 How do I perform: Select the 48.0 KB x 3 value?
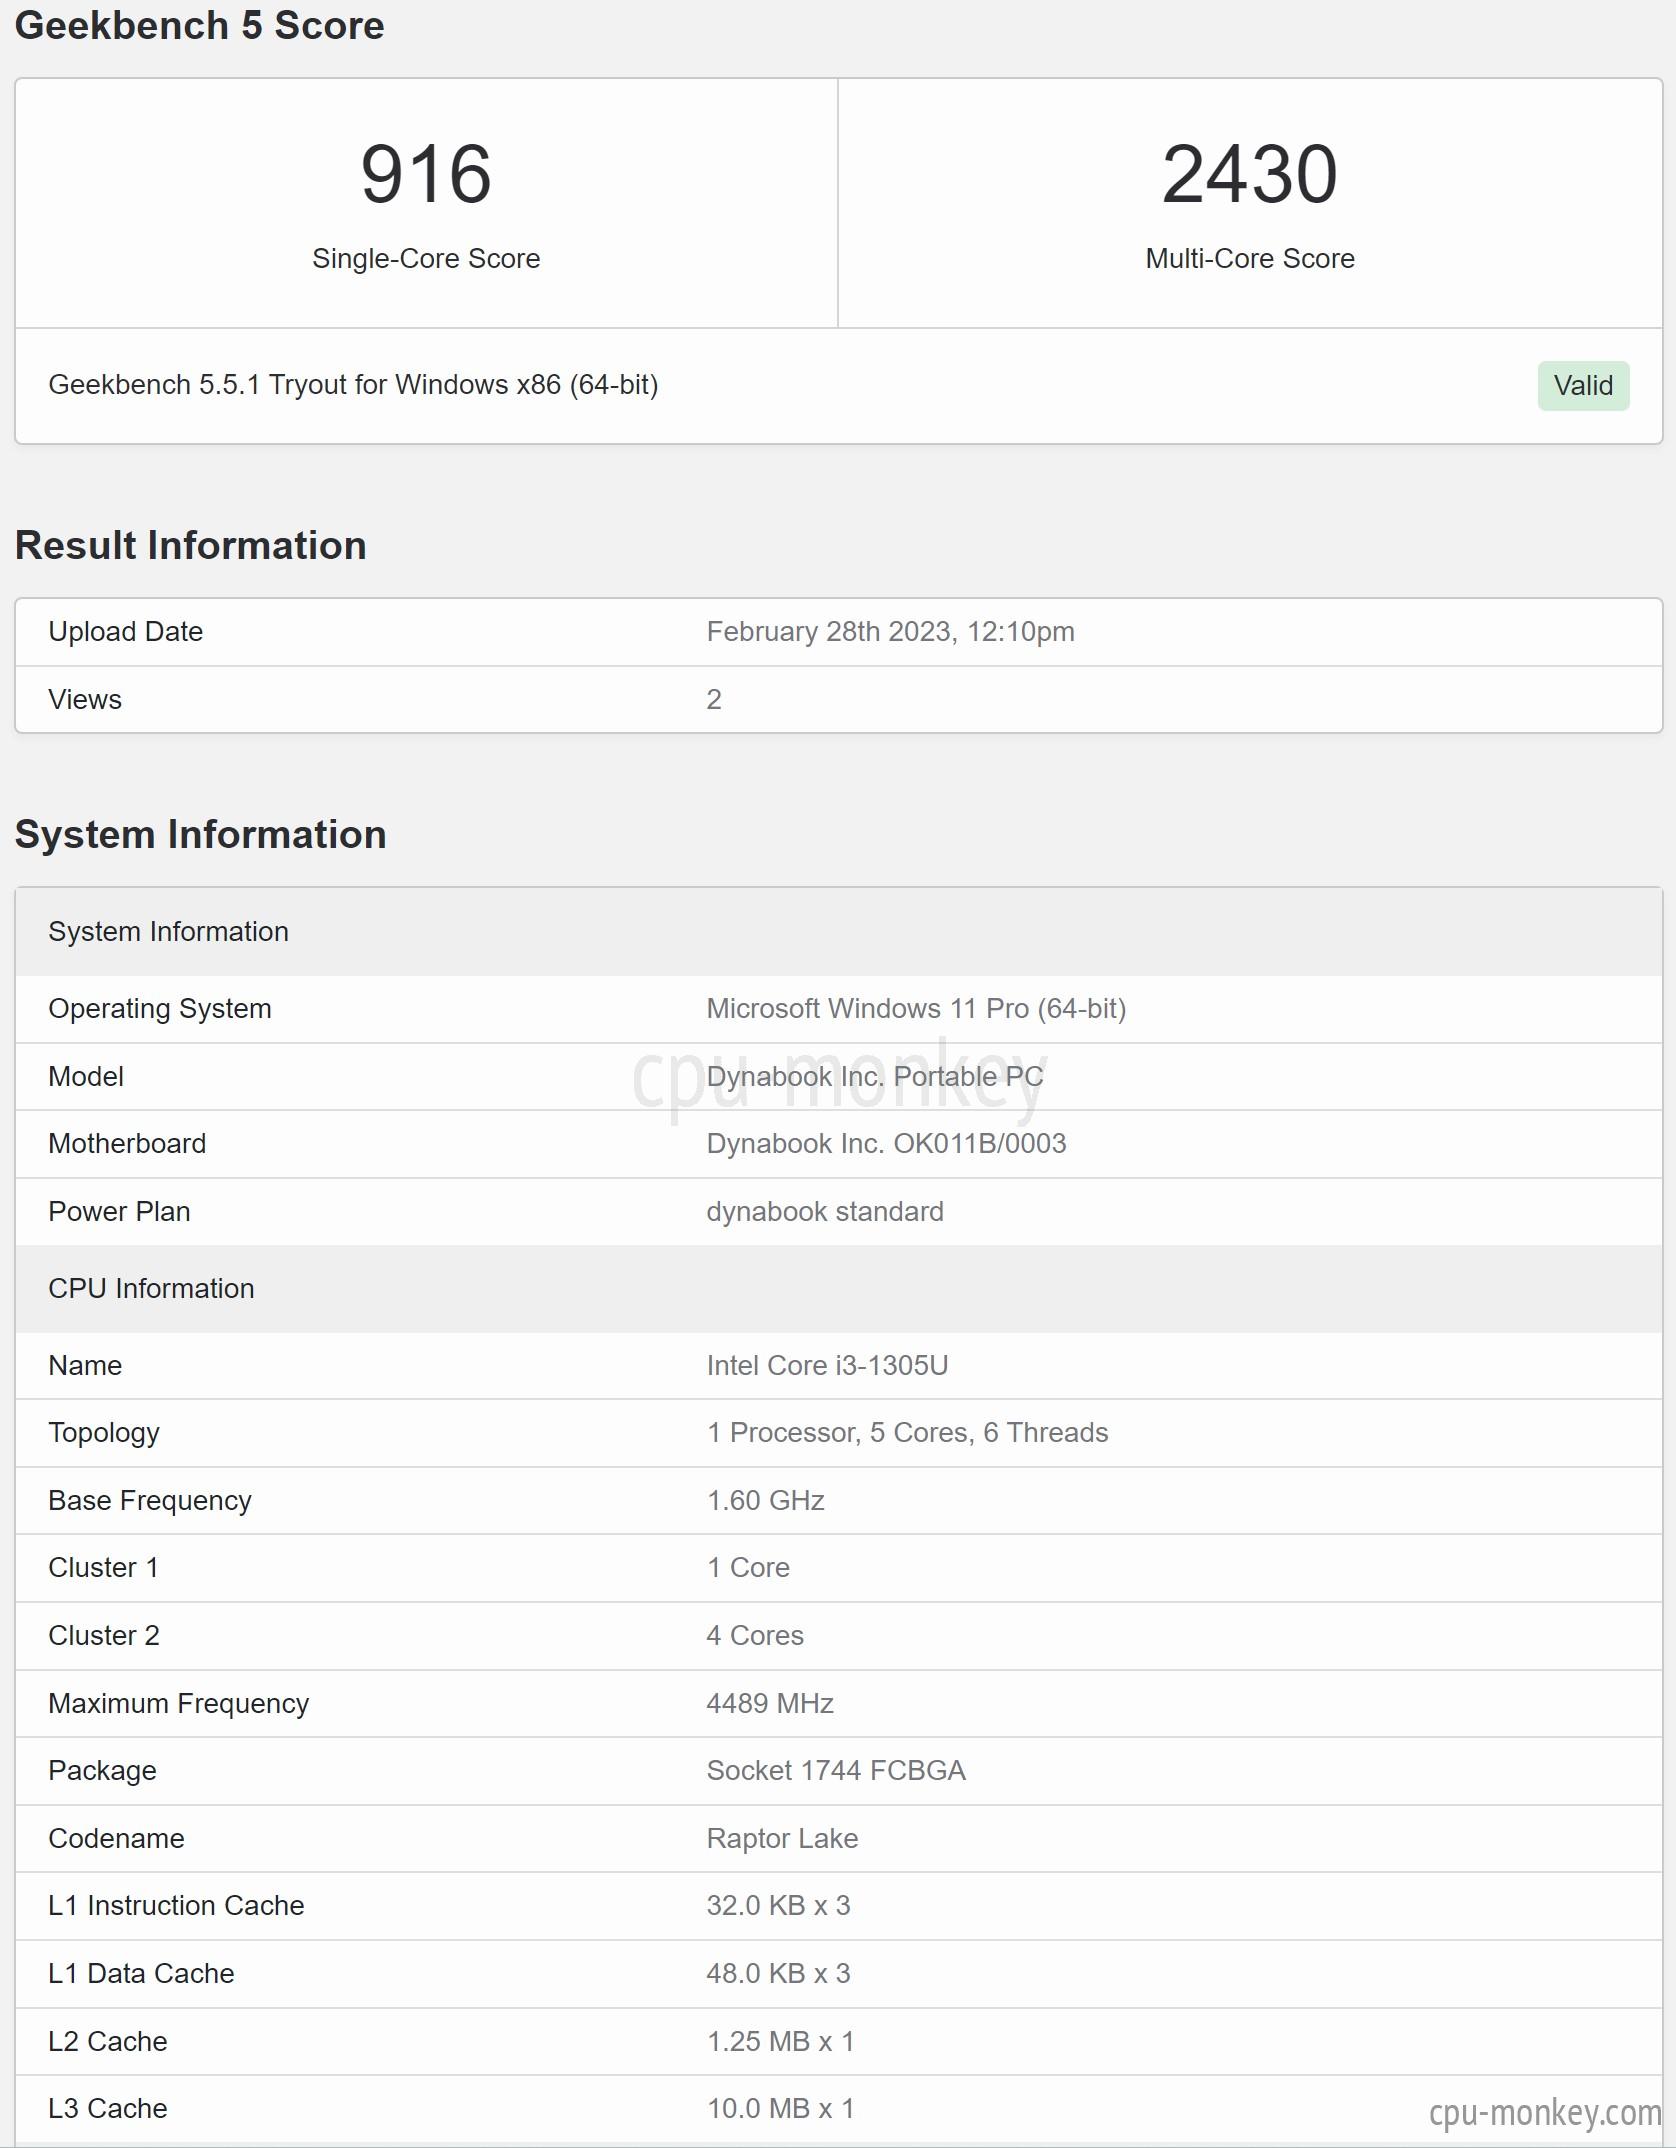point(778,1974)
